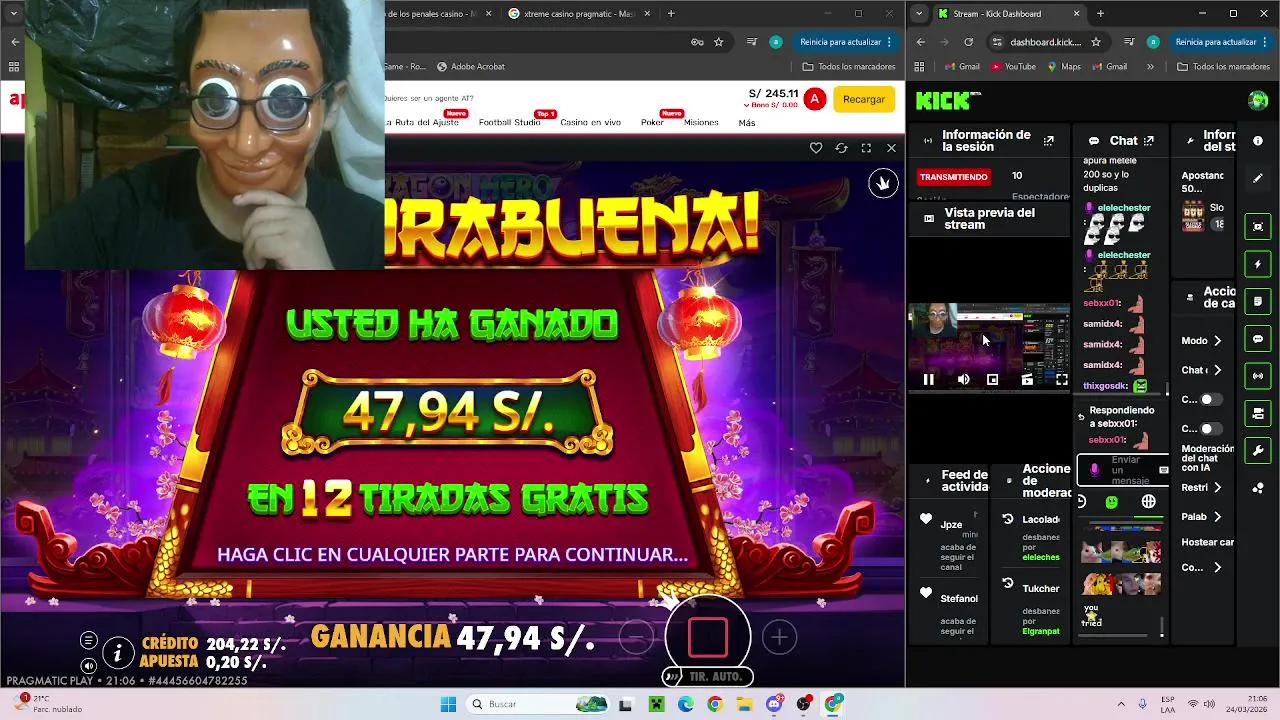This screenshot has width=1280, height=720.
Task: Open the Poker menu item
Action: [652, 122]
